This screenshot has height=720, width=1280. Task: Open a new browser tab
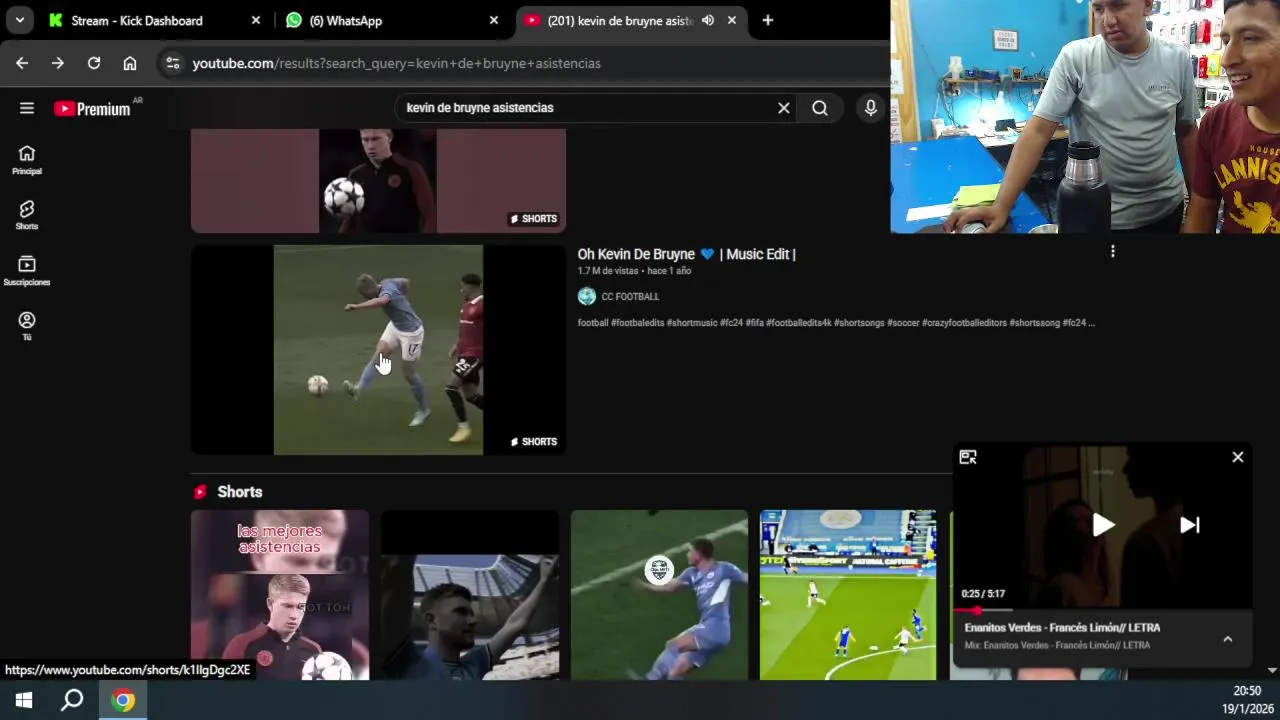pos(768,20)
